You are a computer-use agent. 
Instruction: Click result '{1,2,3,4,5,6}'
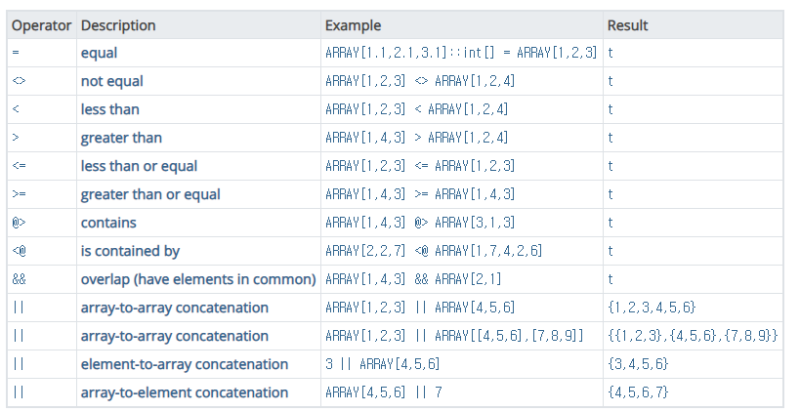tap(651, 307)
